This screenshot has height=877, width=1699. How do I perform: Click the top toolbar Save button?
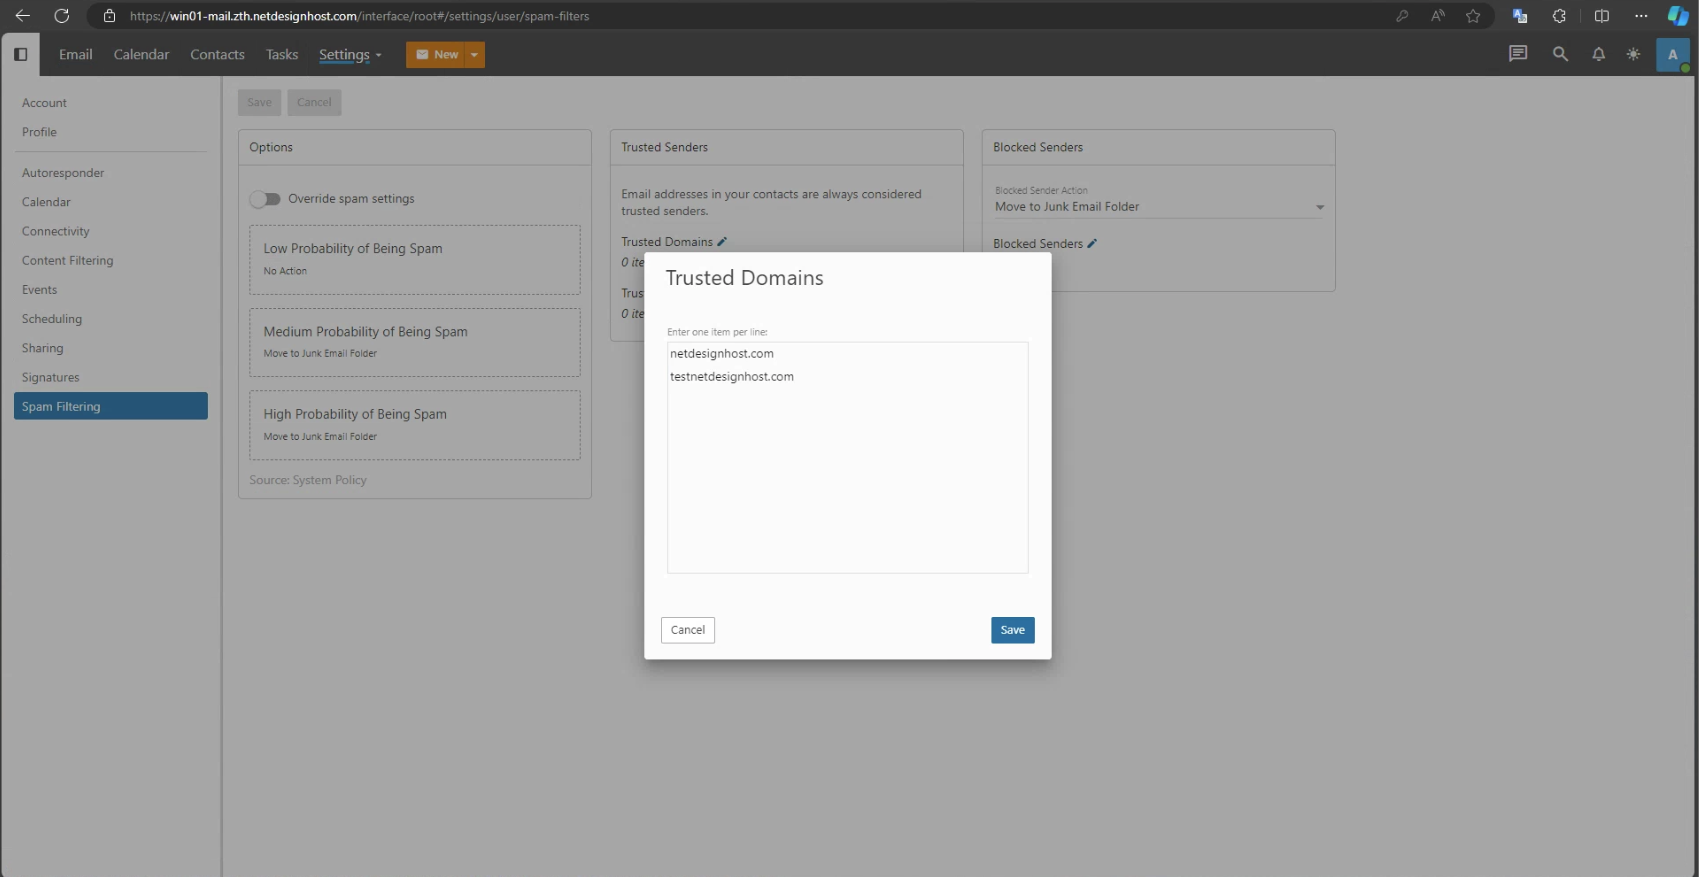pos(259,102)
